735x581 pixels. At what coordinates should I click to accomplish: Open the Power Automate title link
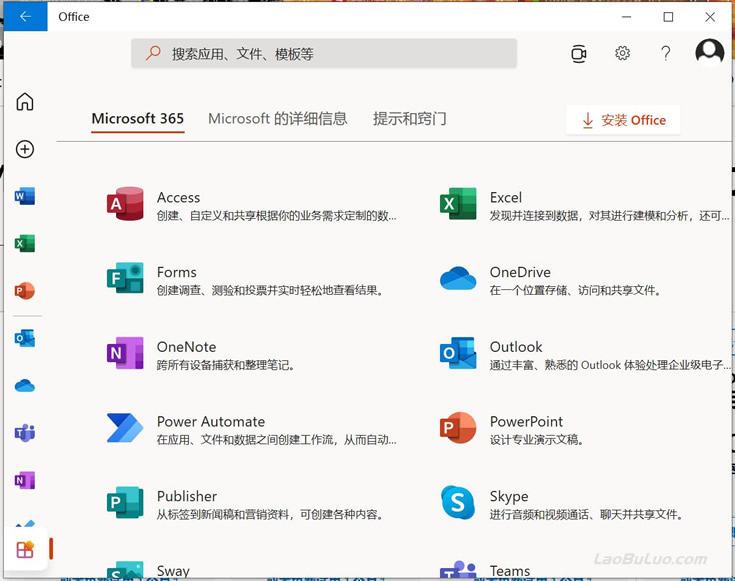click(211, 422)
